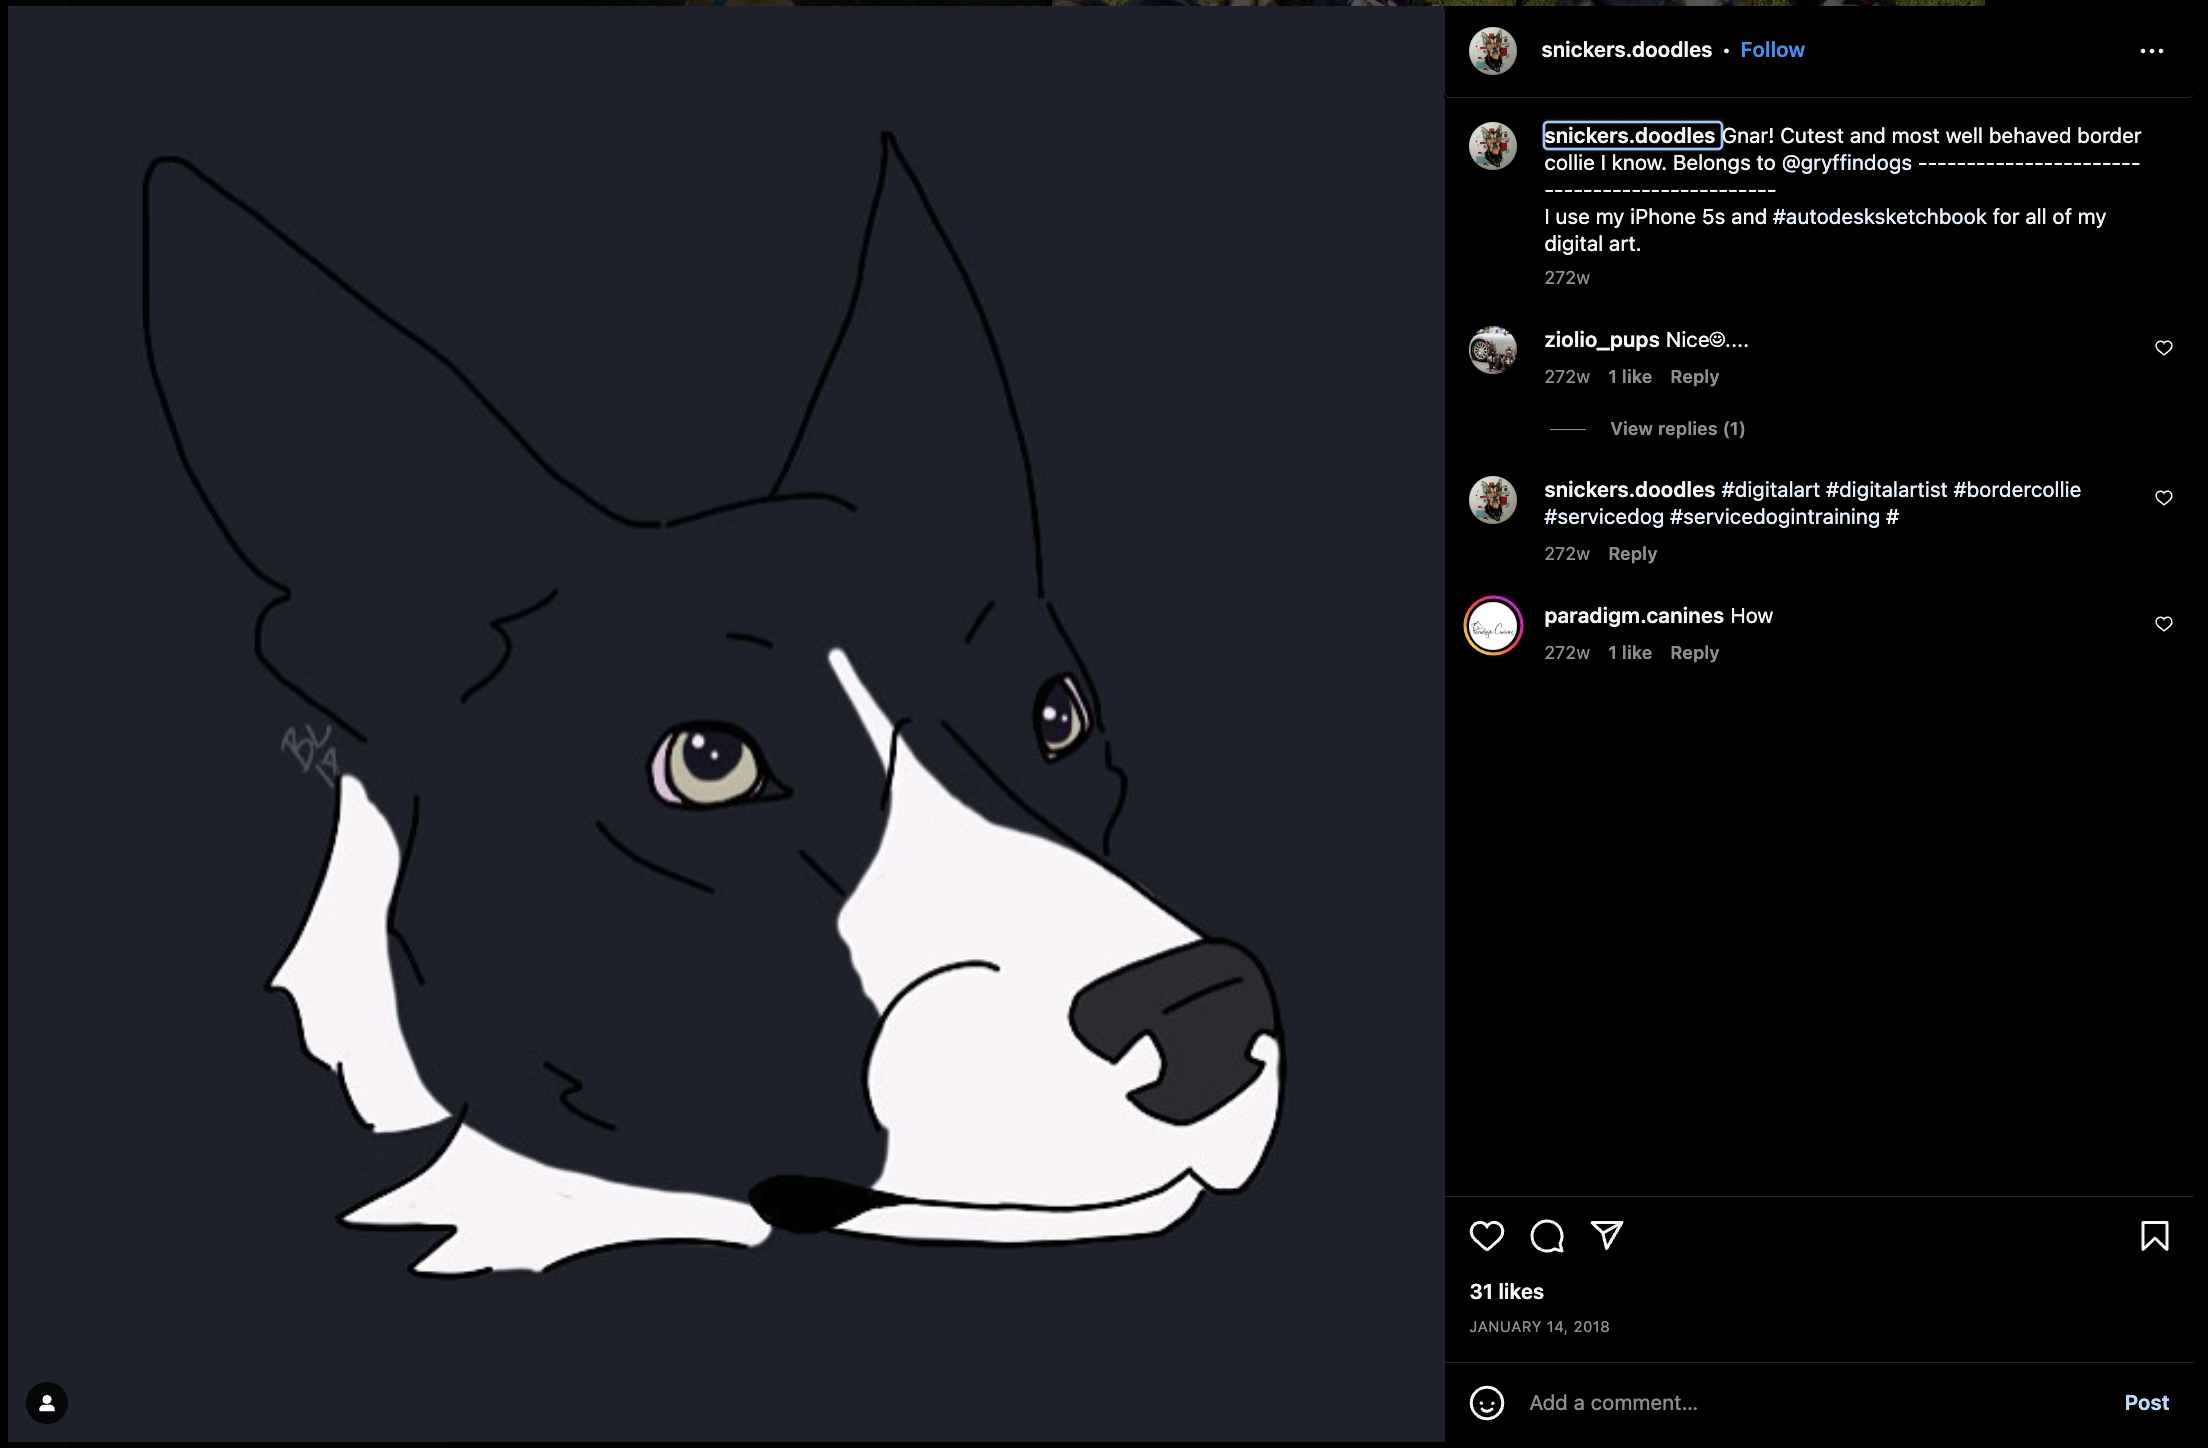Expand View replies (1) under ziolio_pups
2208x1448 pixels.
pyautogui.click(x=1677, y=428)
